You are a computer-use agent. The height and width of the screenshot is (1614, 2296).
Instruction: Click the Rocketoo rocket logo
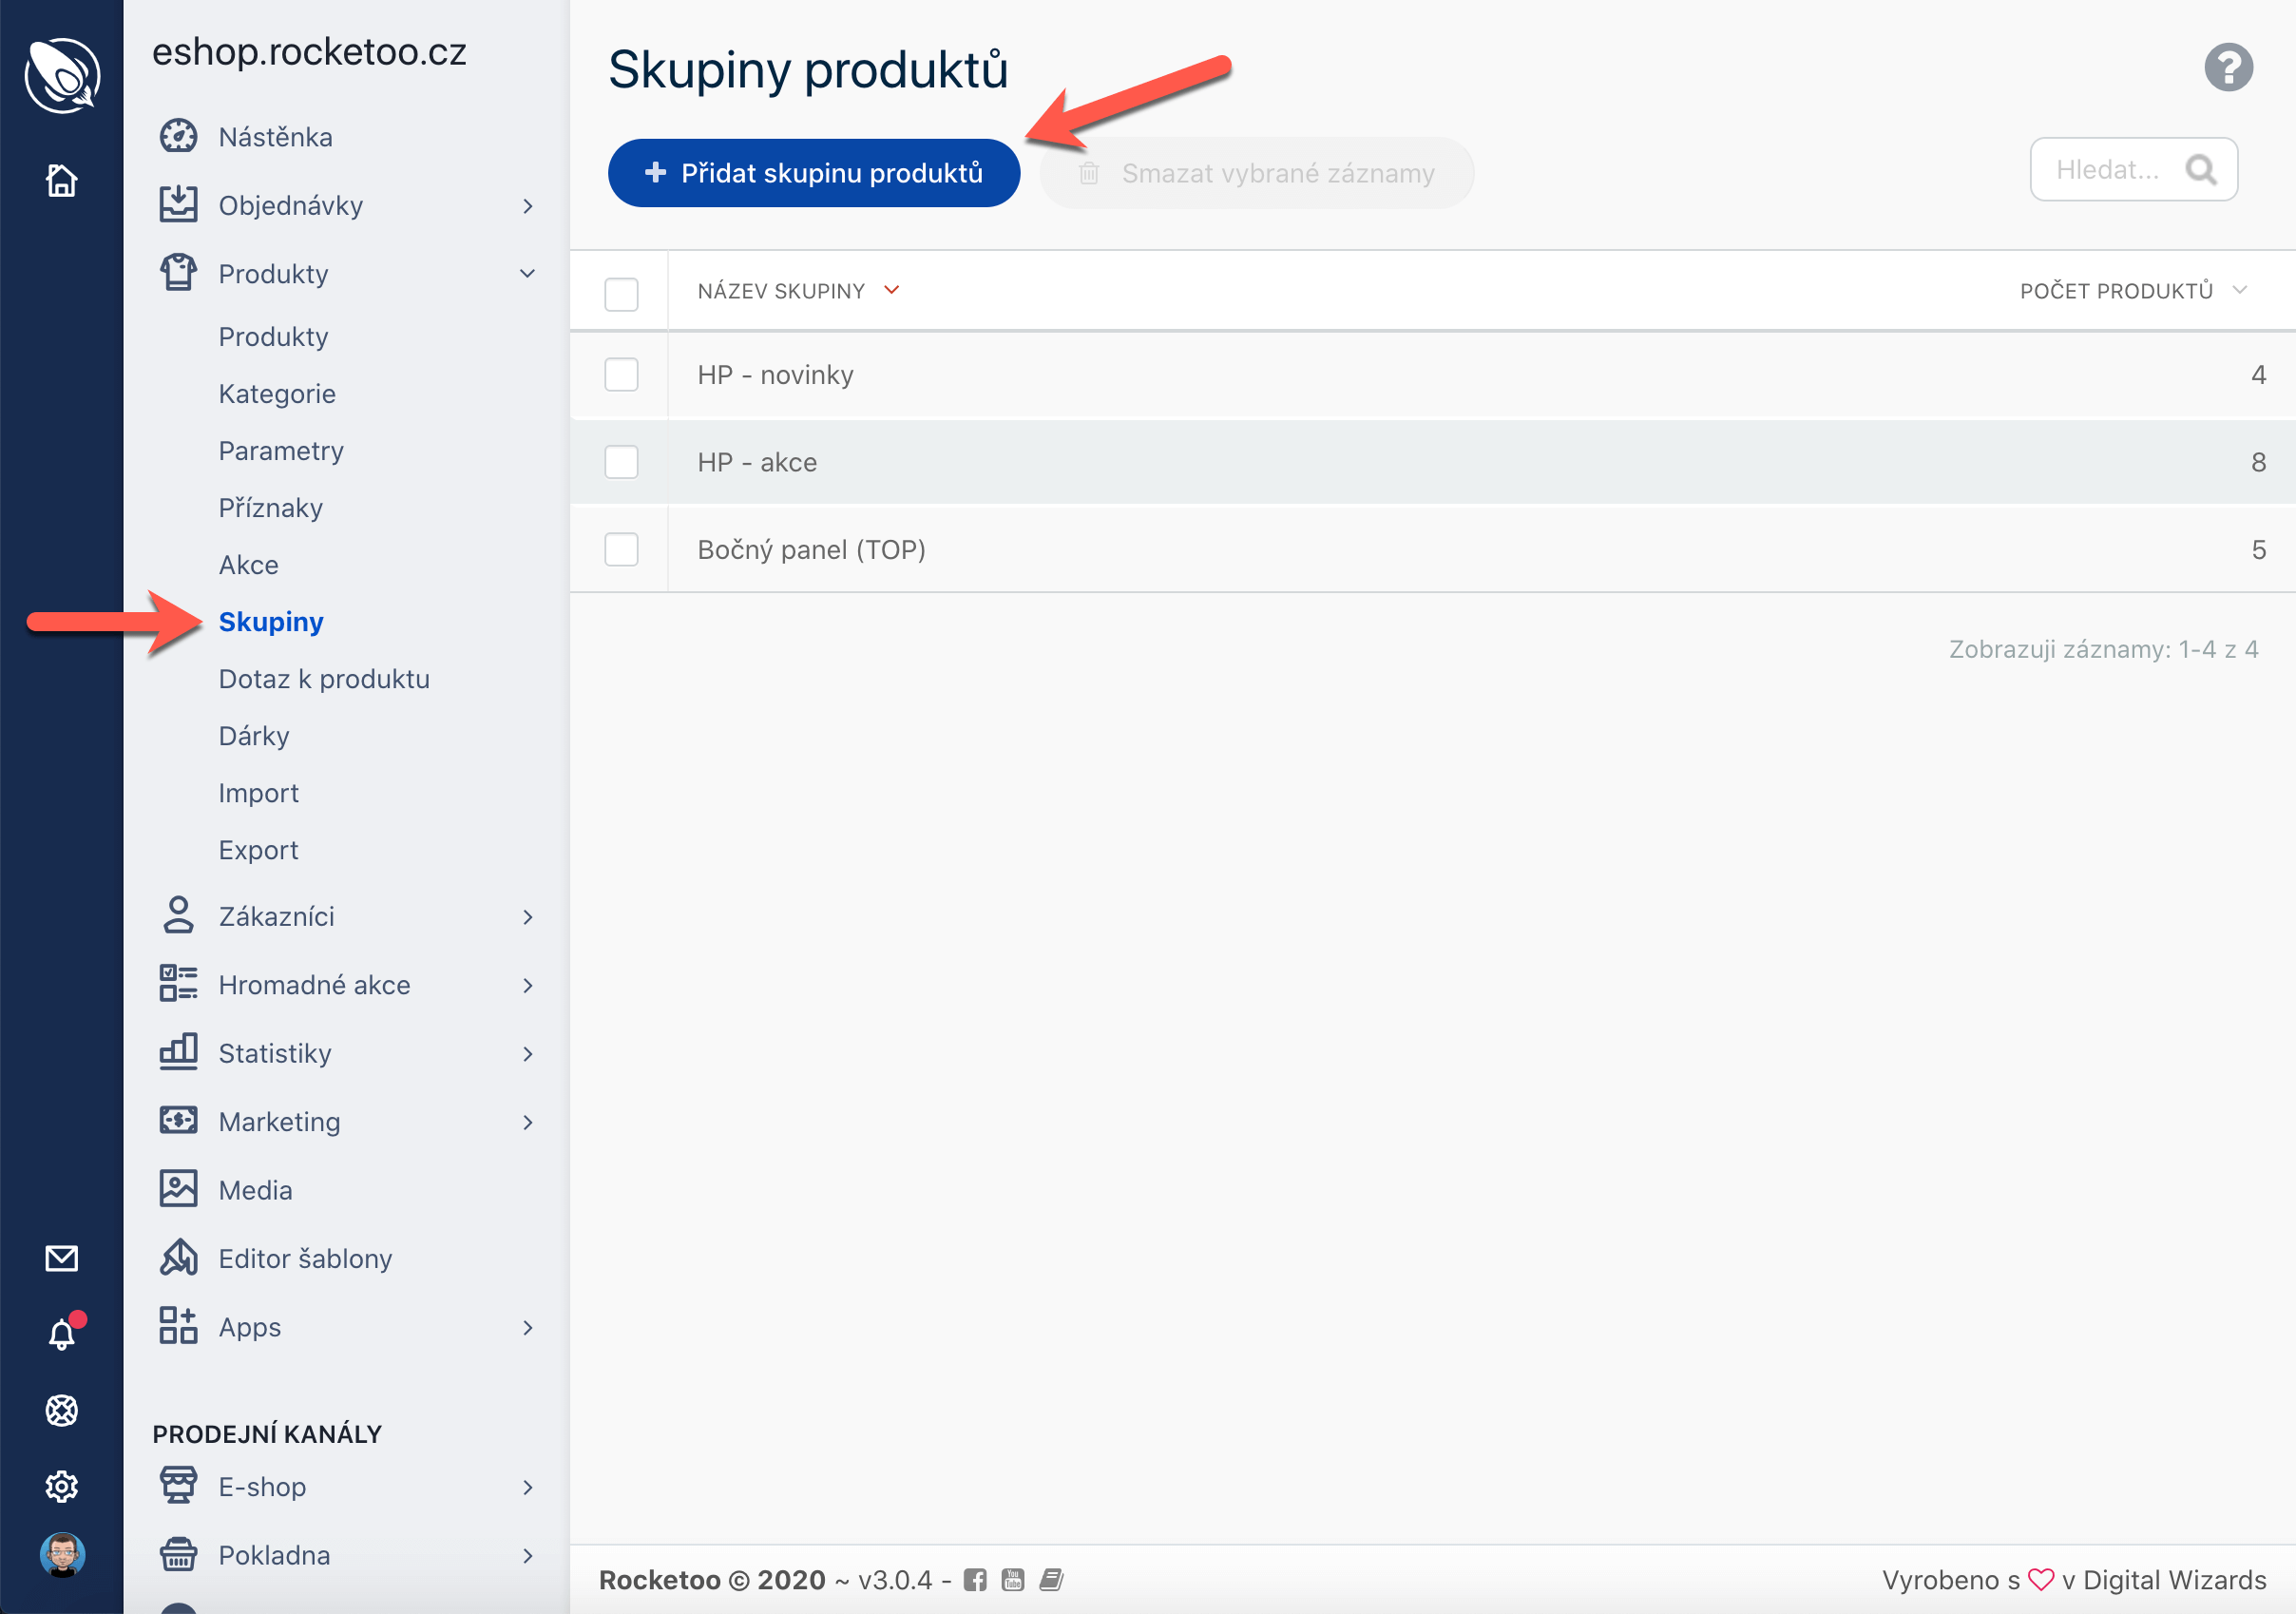[x=61, y=75]
